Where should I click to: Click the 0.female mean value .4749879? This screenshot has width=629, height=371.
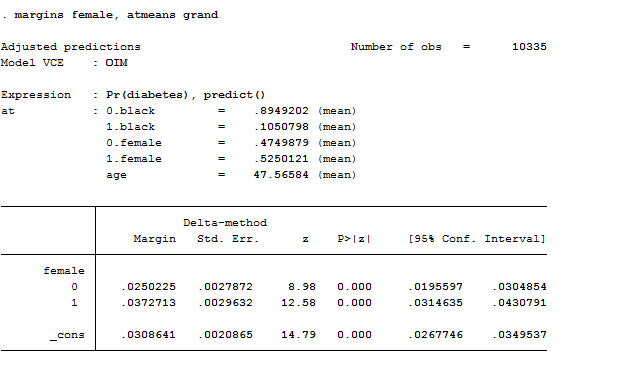pyautogui.click(x=281, y=143)
